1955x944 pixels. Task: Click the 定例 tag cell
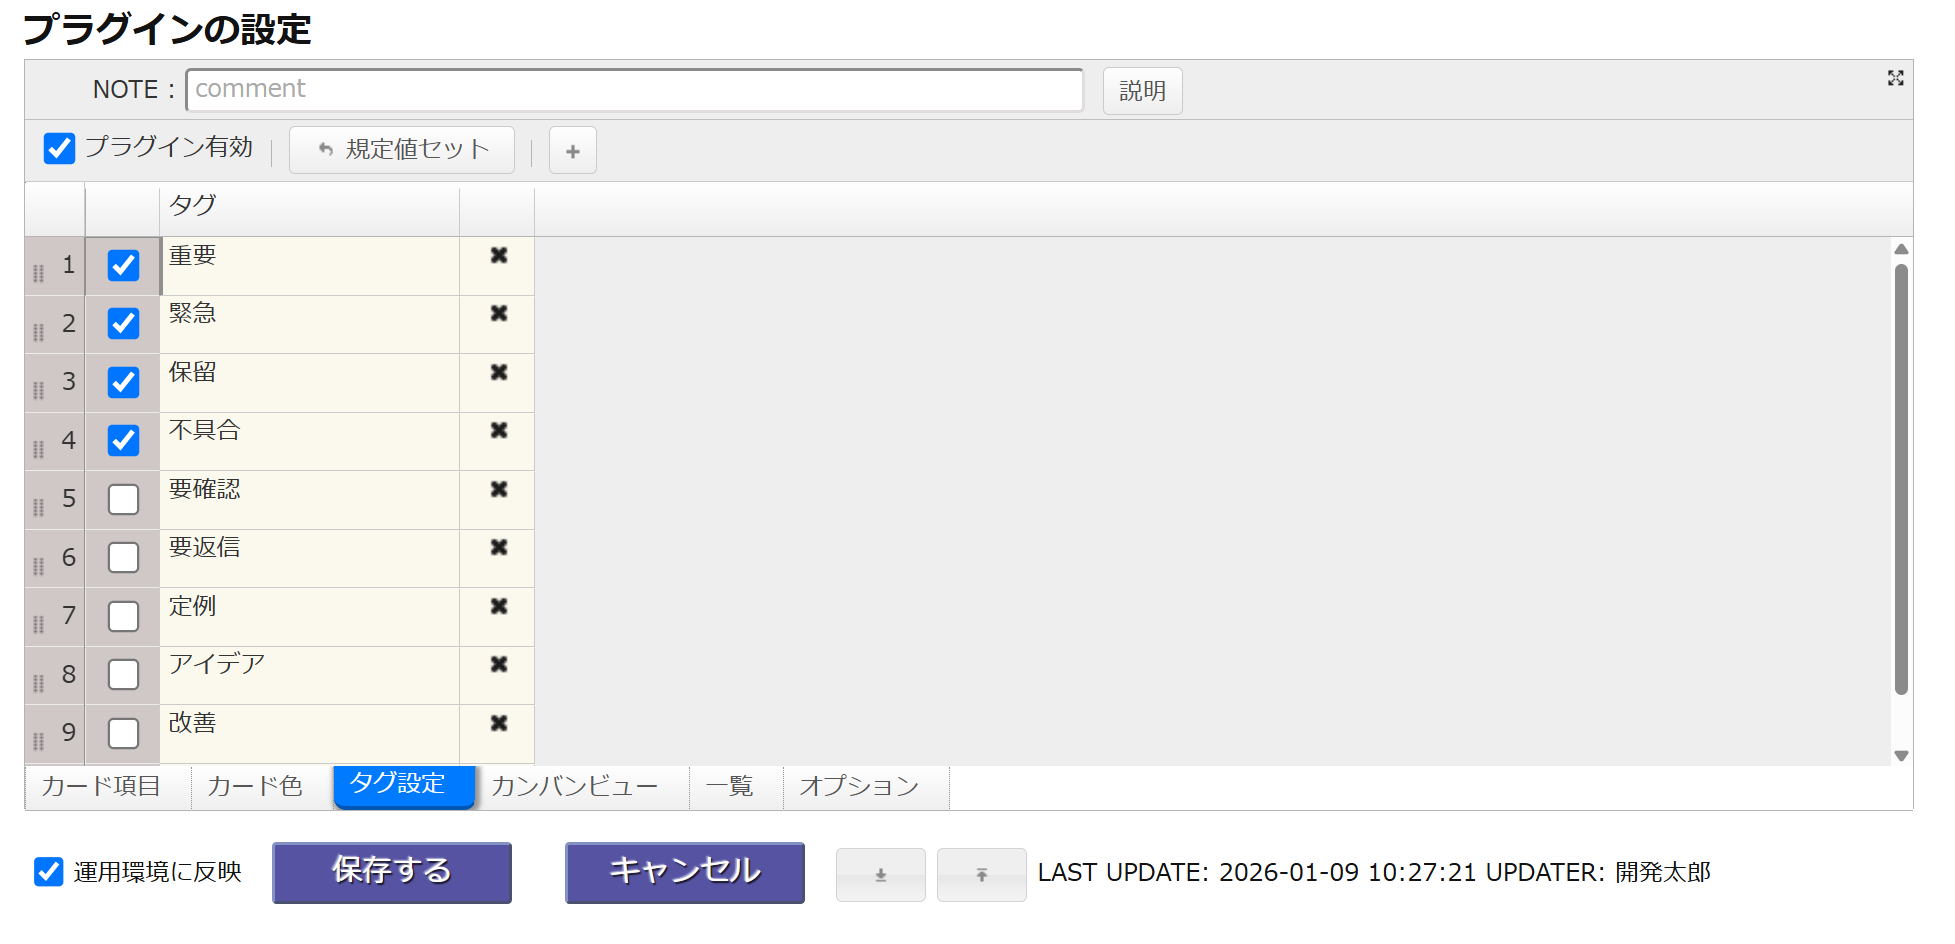click(x=310, y=617)
